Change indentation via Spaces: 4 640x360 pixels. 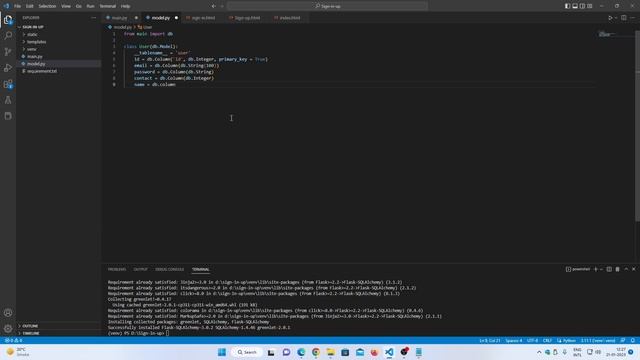(x=513, y=340)
